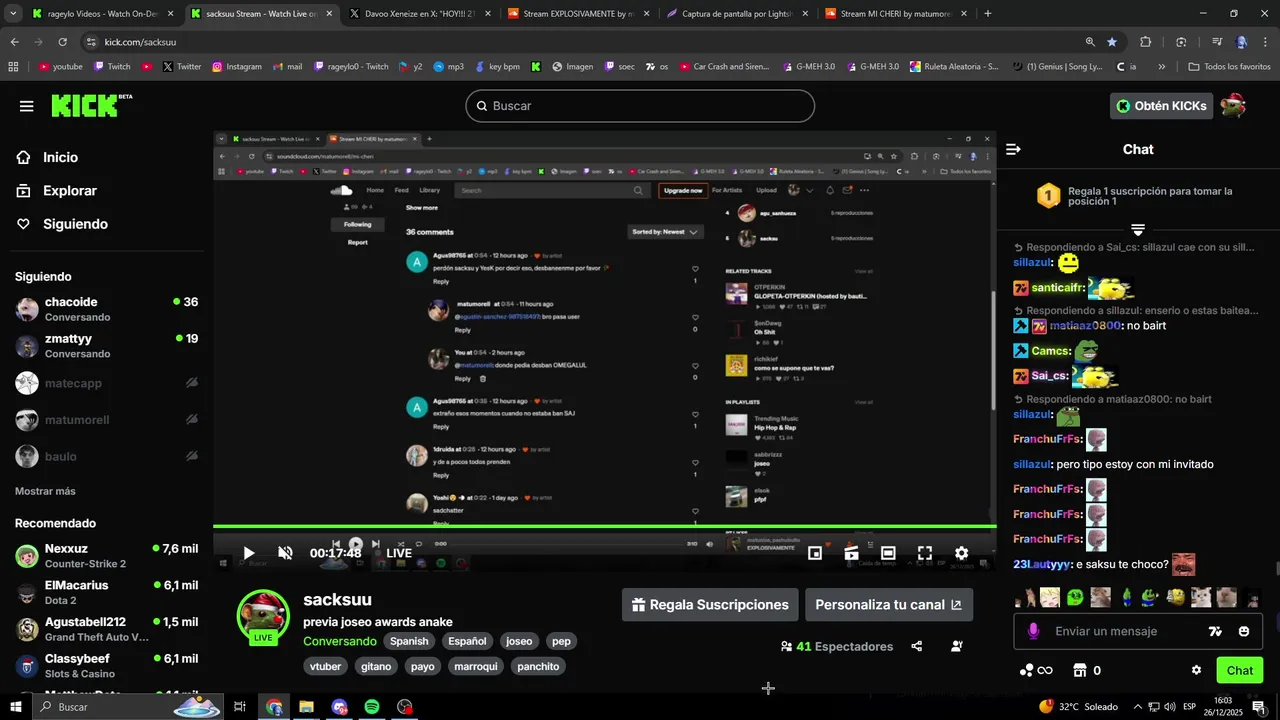Select the vtuber tag
Viewport: 1280px width, 720px height.
(326, 666)
